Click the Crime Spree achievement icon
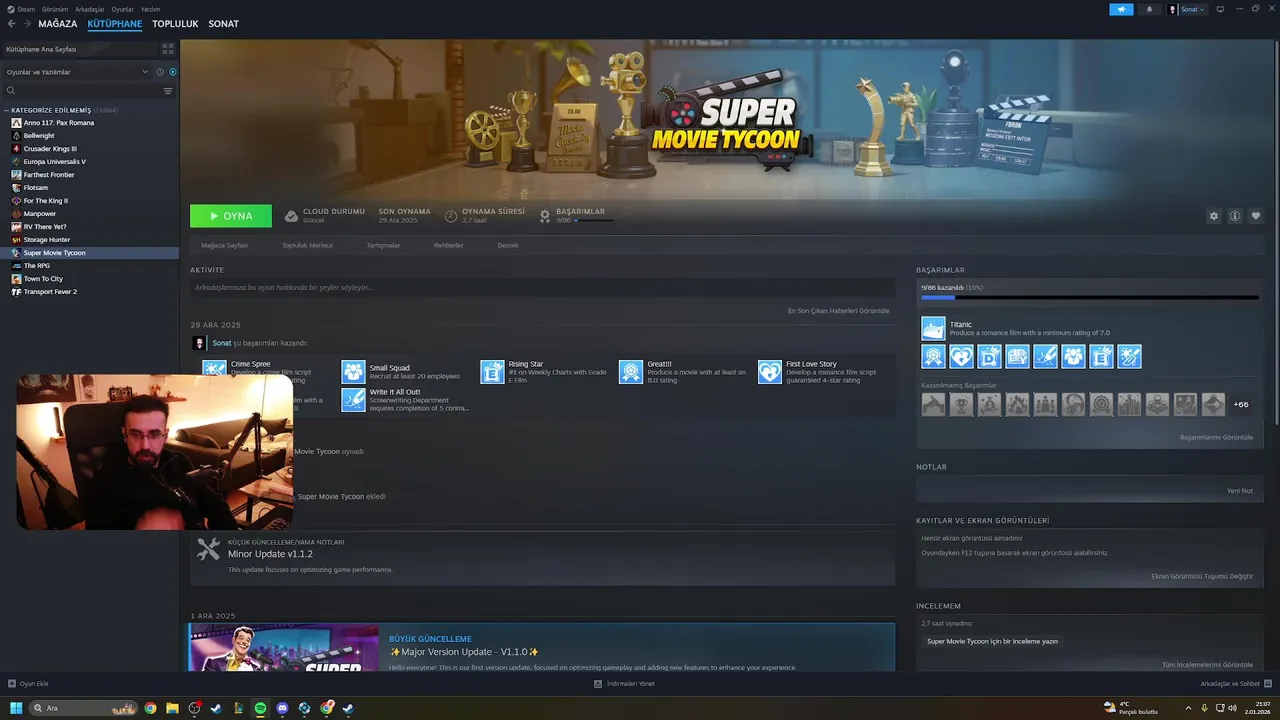This screenshot has width=1280, height=720. [214, 368]
